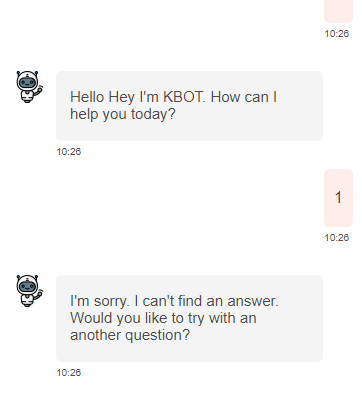Screen dimensions: 362x408
Task: Tap the visor face of the second robot avatar
Action: click(27, 286)
